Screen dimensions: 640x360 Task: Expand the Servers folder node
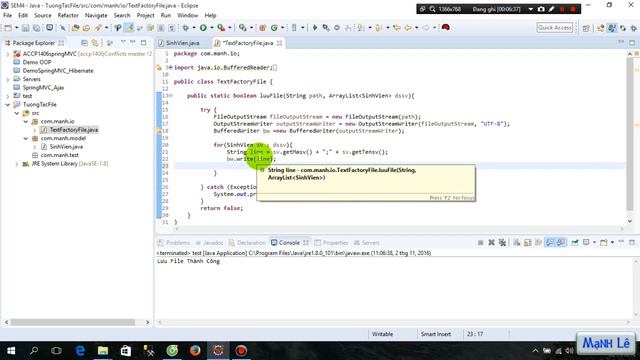(x=7, y=79)
